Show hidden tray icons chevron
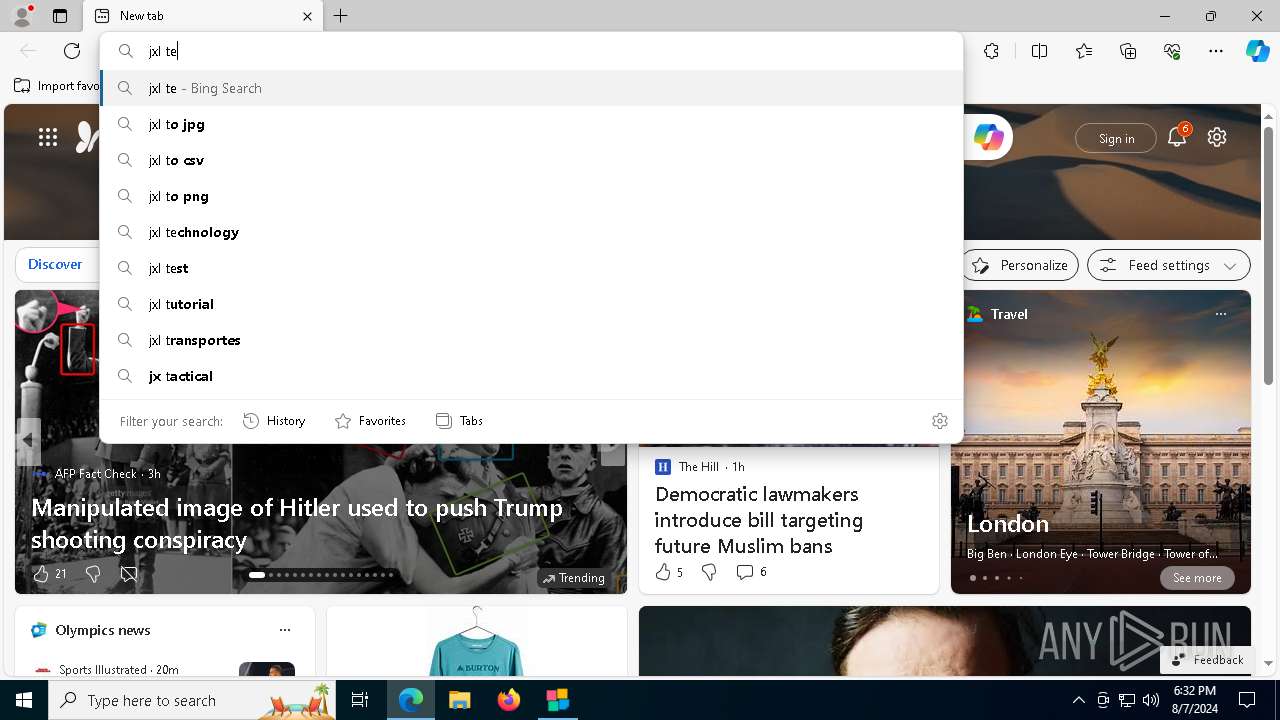 (x=1078, y=700)
